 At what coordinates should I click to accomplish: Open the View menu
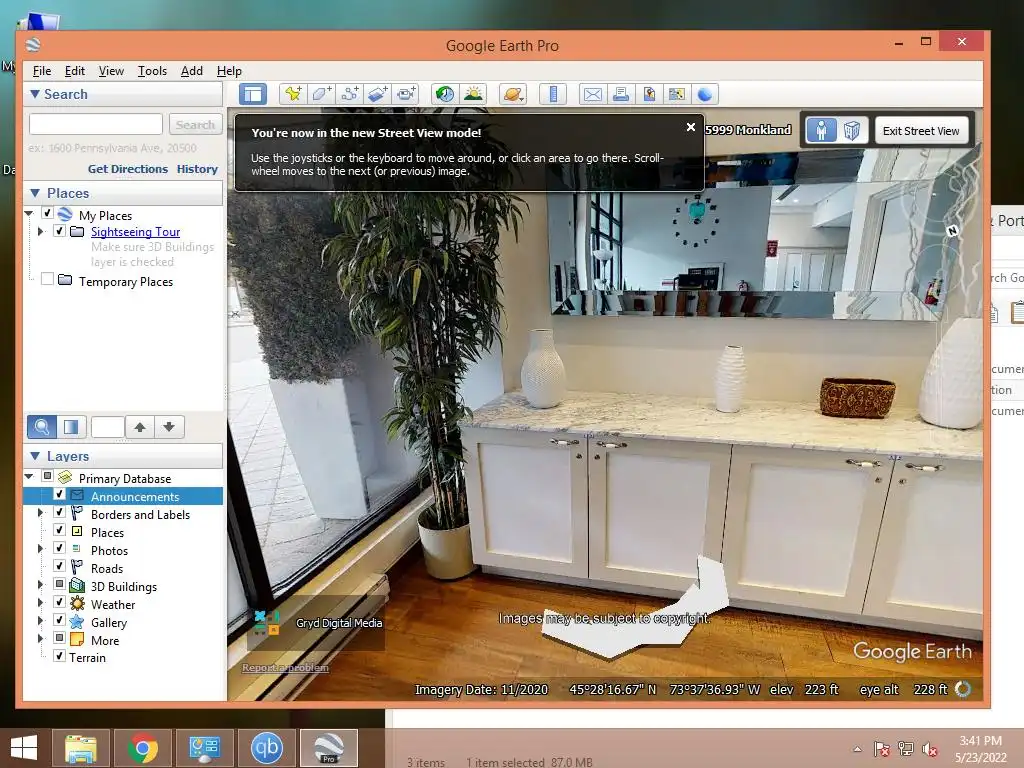[x=111, y=71]
